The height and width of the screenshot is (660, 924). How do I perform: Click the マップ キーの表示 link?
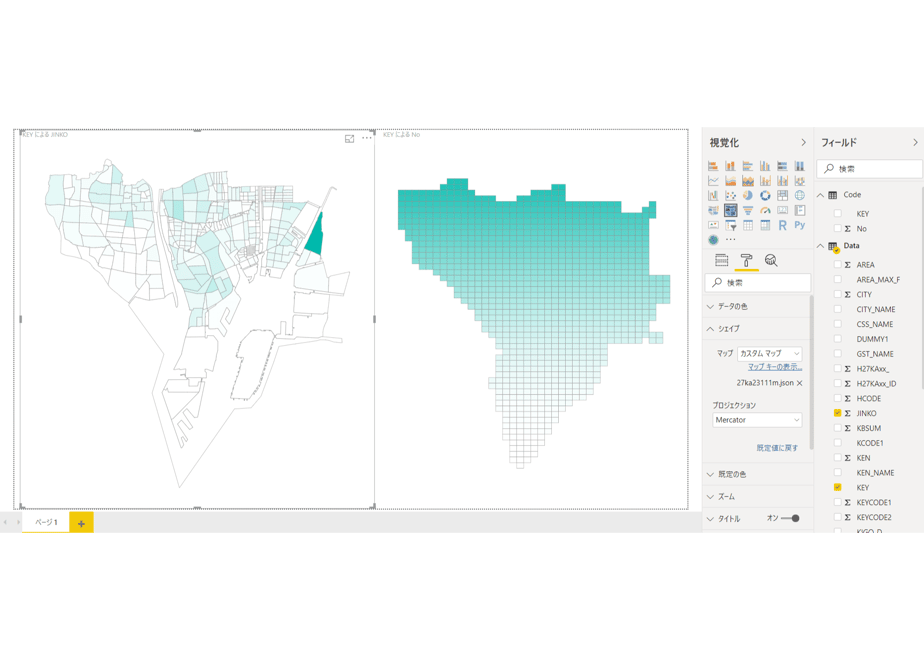click(775, 367)
